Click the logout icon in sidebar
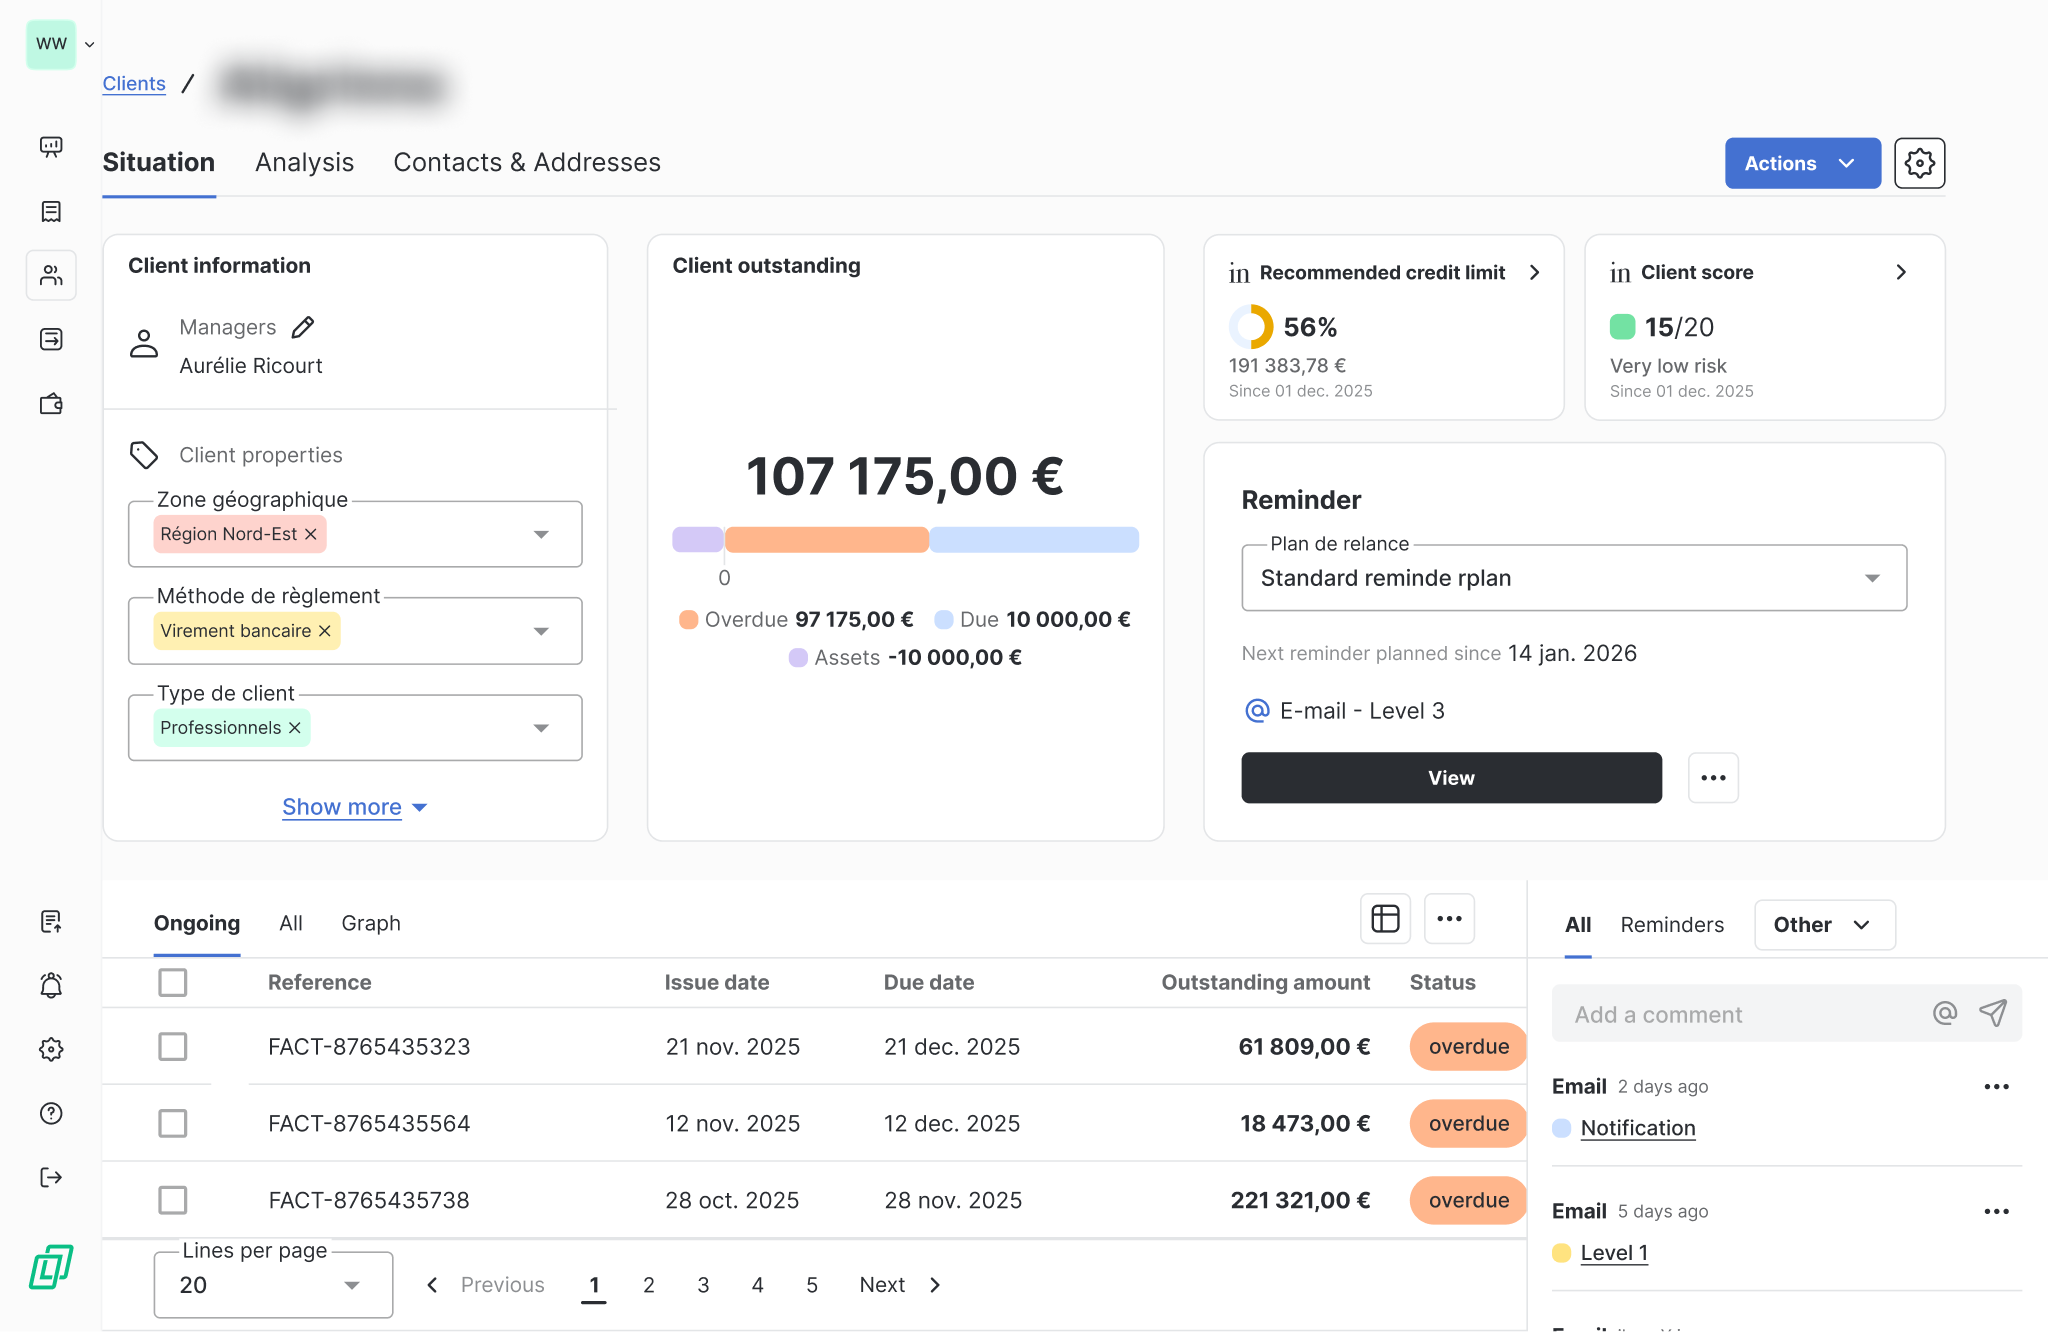 pos(51,1177)
